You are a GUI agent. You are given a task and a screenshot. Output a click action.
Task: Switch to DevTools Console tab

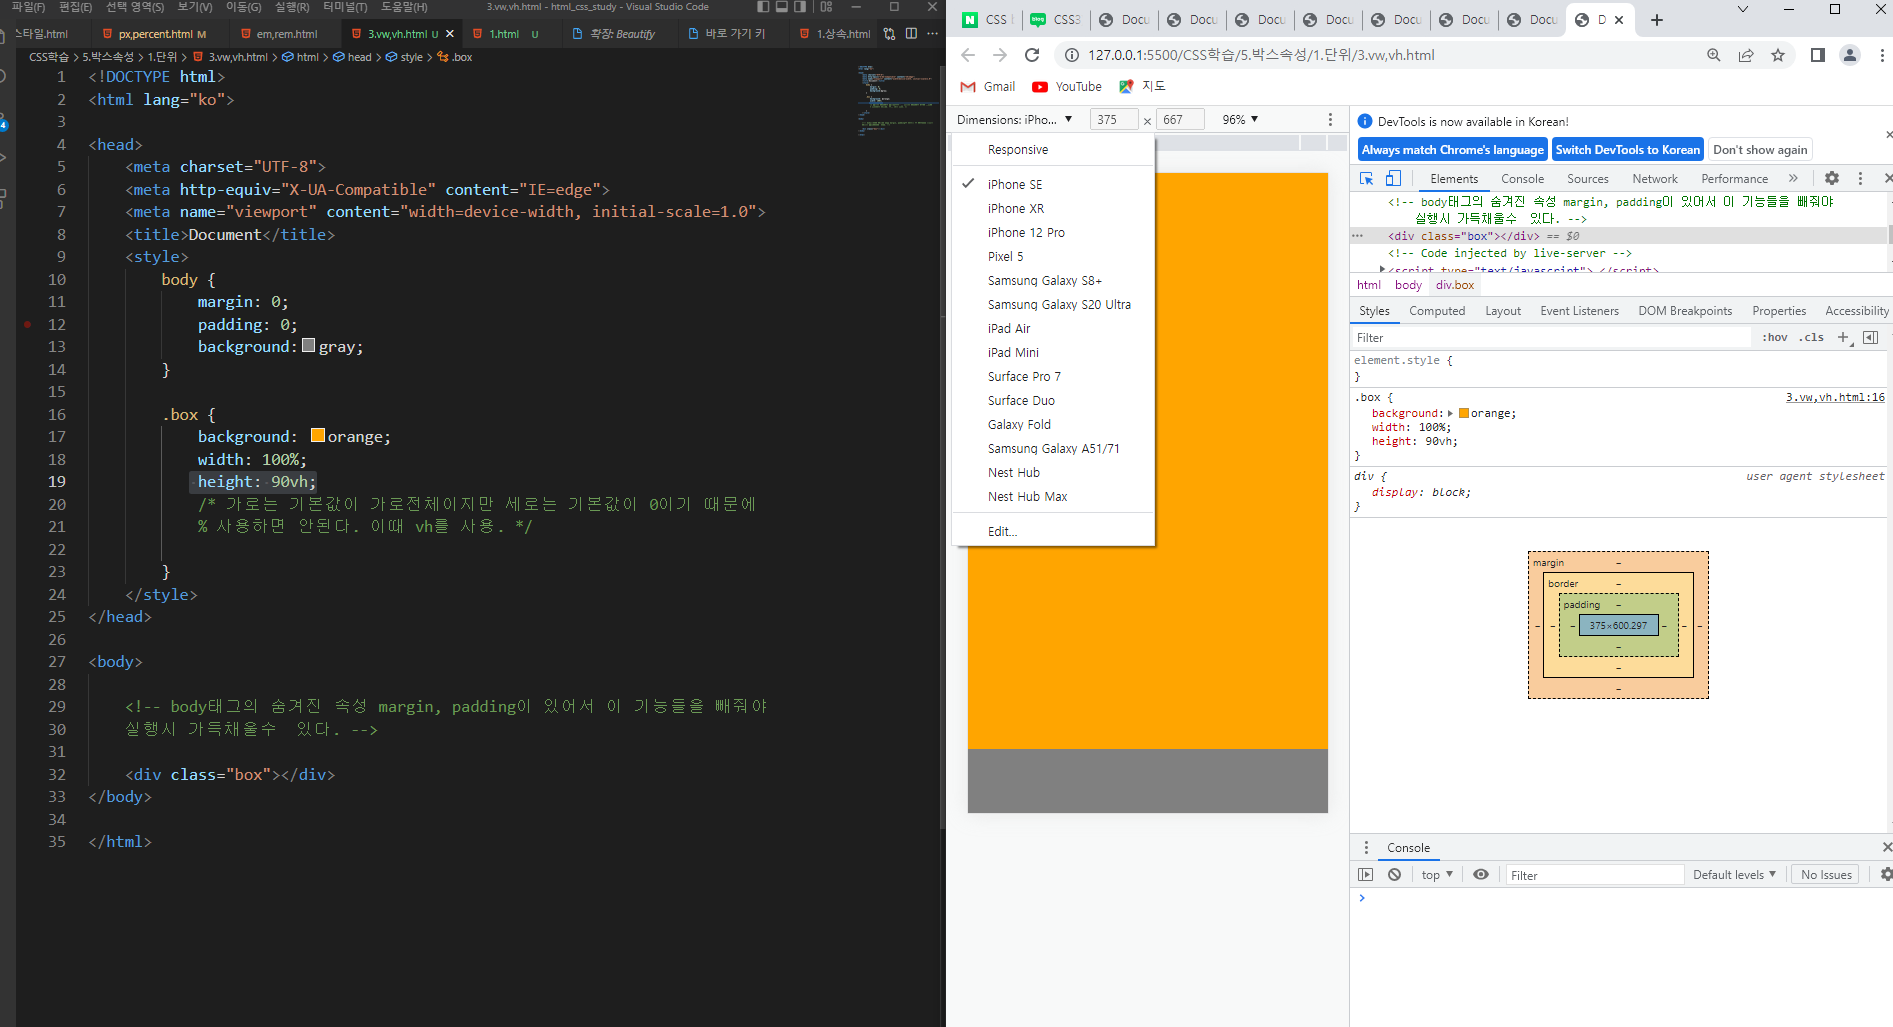click(x=1522, y=179)
